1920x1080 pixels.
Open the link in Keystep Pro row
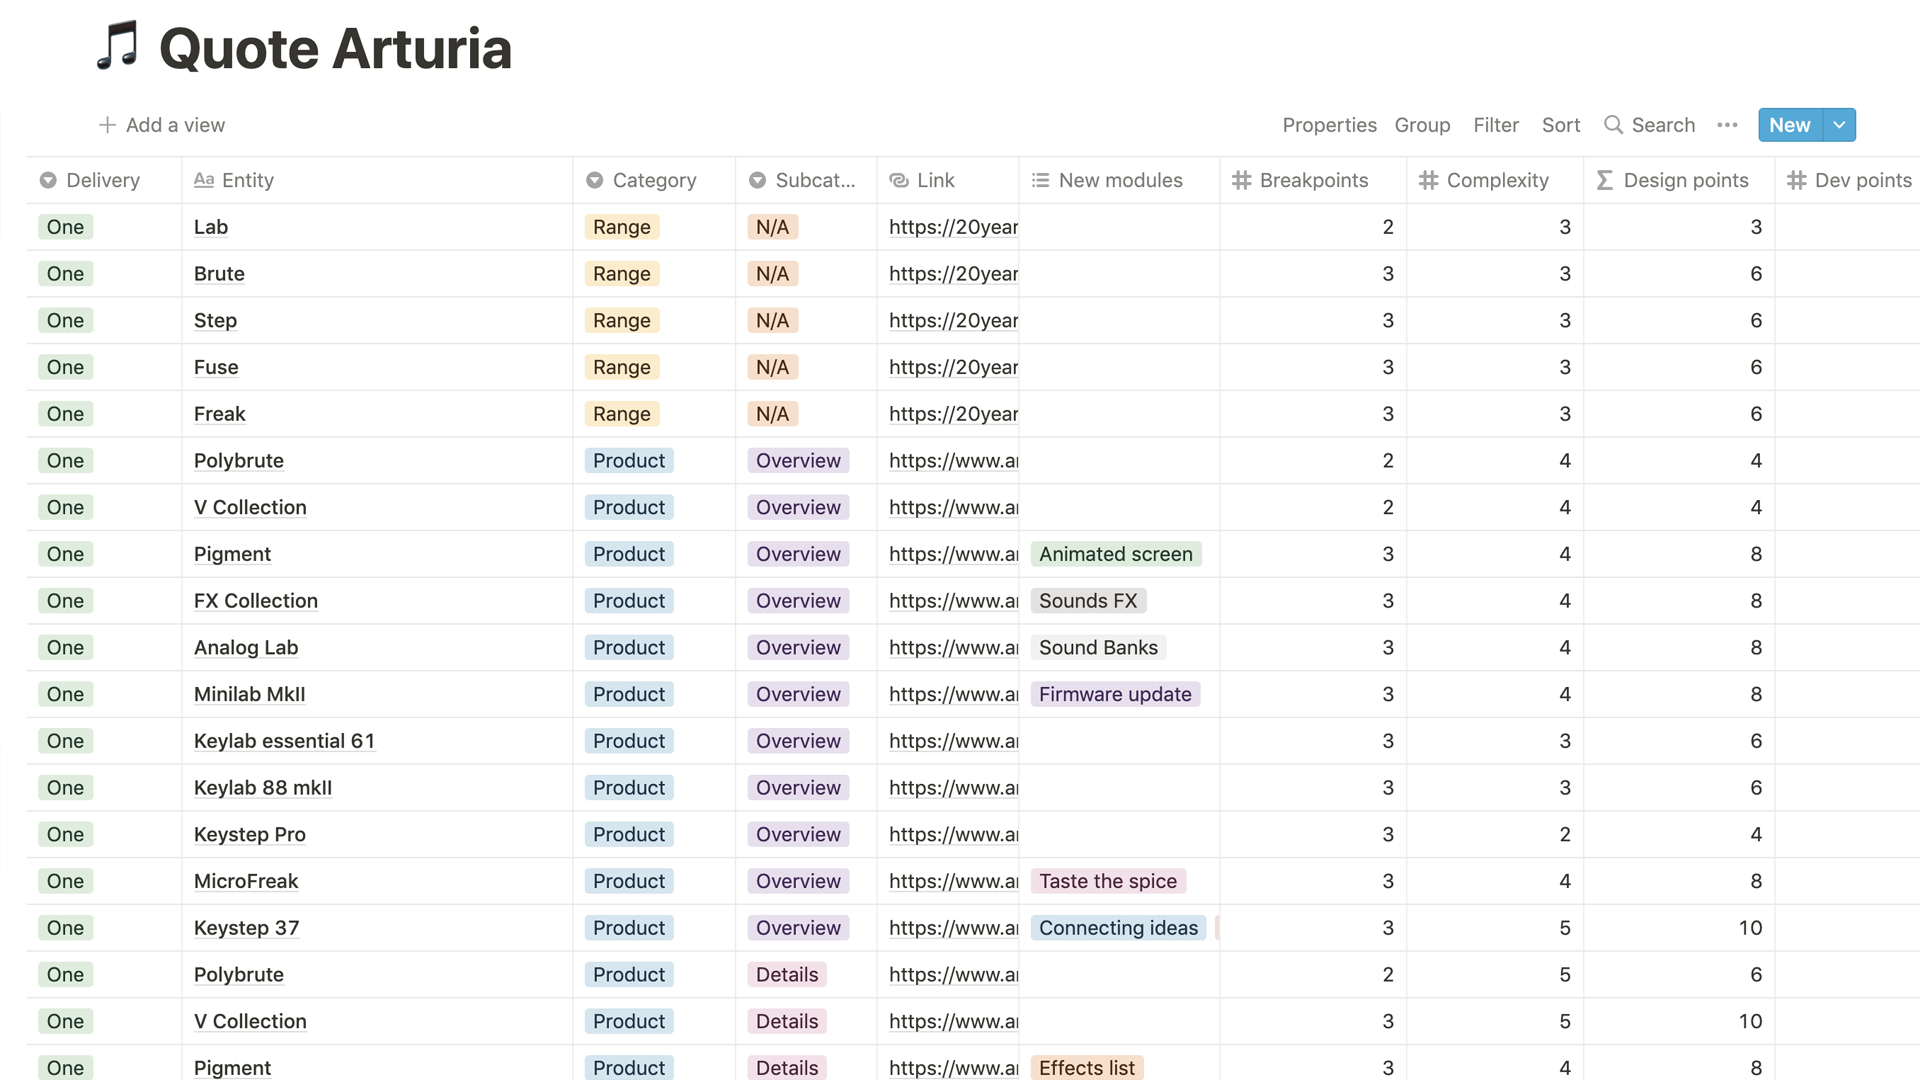[953, 834]
